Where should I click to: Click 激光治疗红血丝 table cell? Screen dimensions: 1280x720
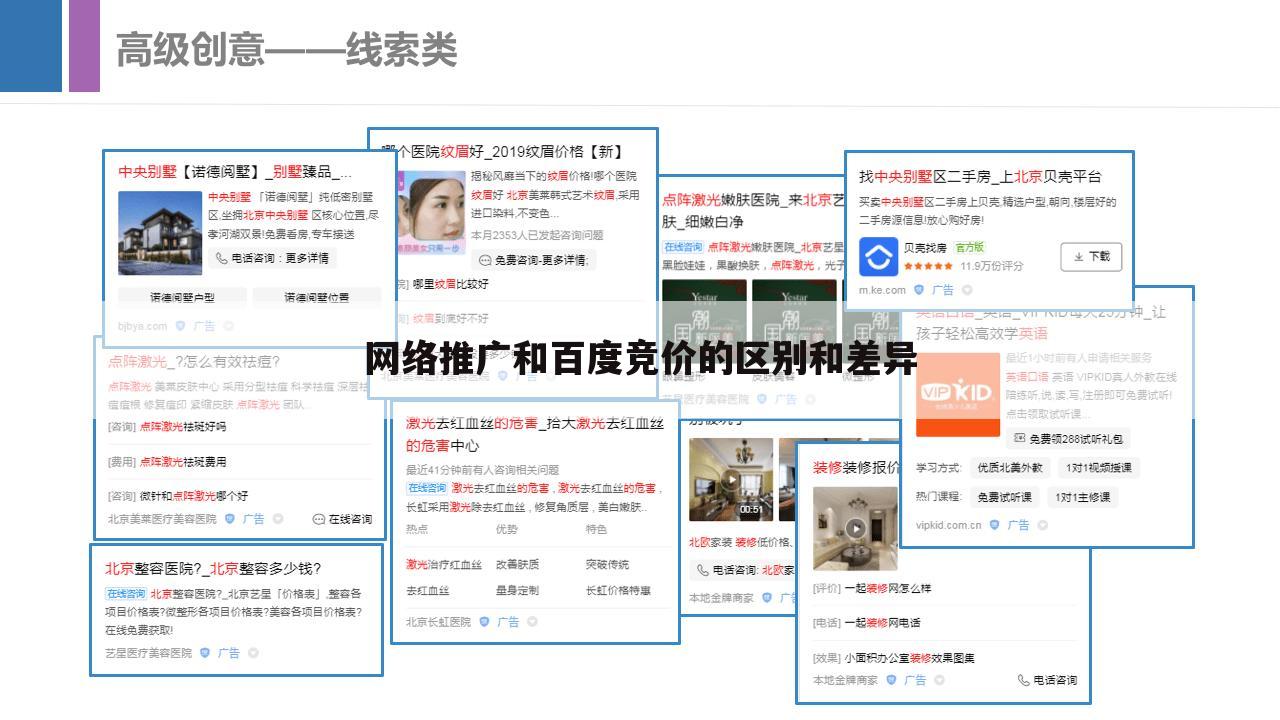tap(444, 564)
